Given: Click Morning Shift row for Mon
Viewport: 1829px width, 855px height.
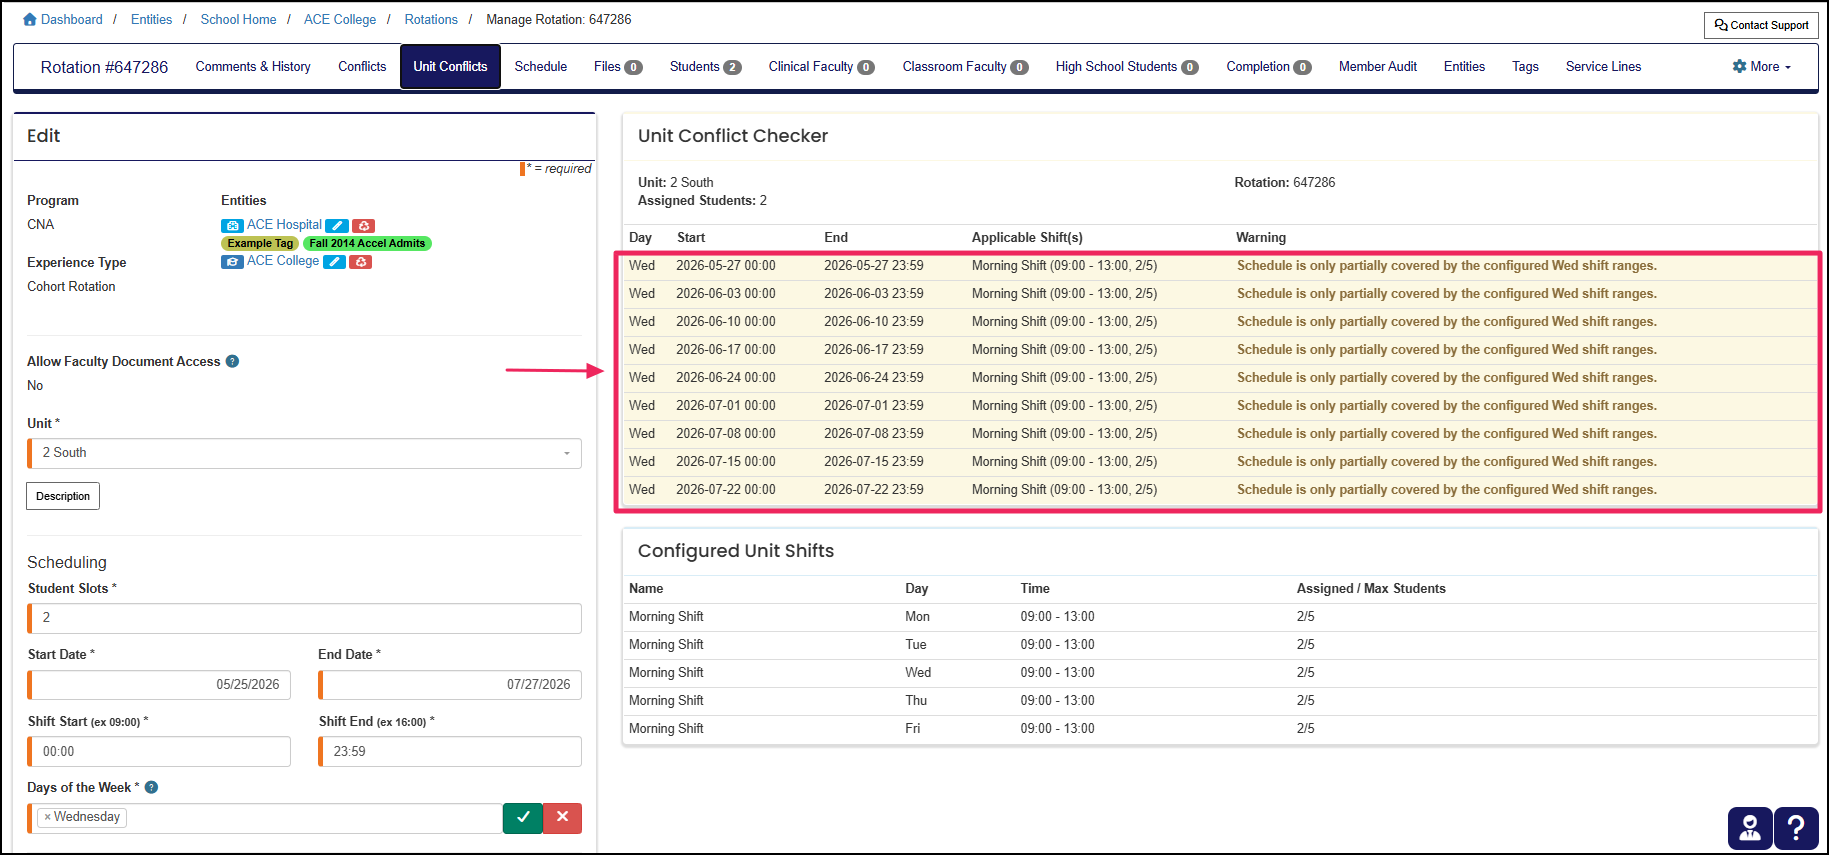Looking at the screenshot, I should point(1219,617).
